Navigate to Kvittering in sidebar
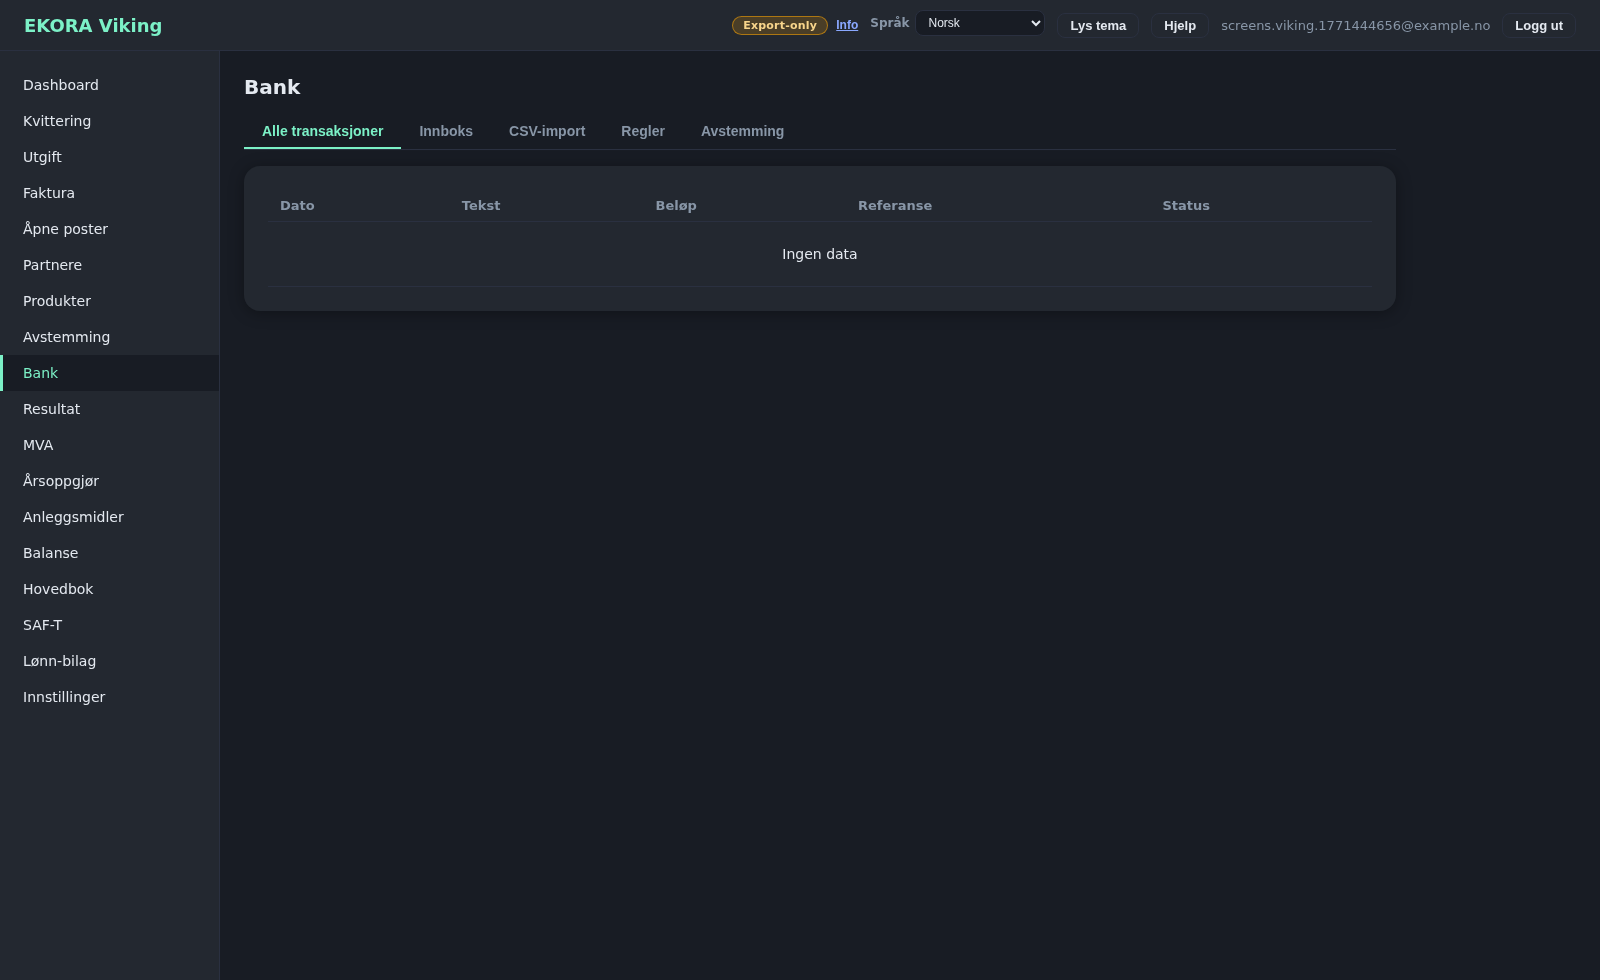 click(x=57, y=121)
